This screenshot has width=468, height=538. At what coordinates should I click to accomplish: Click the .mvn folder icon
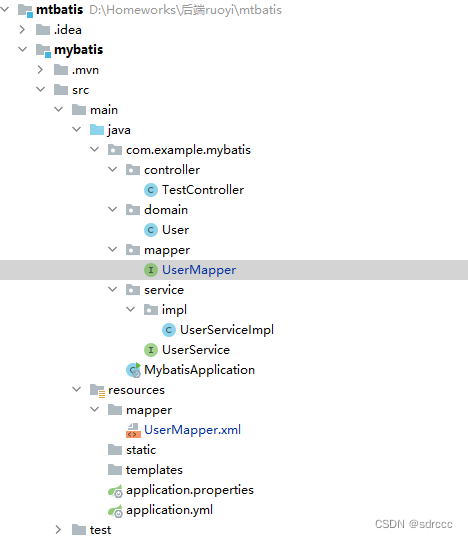61,70
